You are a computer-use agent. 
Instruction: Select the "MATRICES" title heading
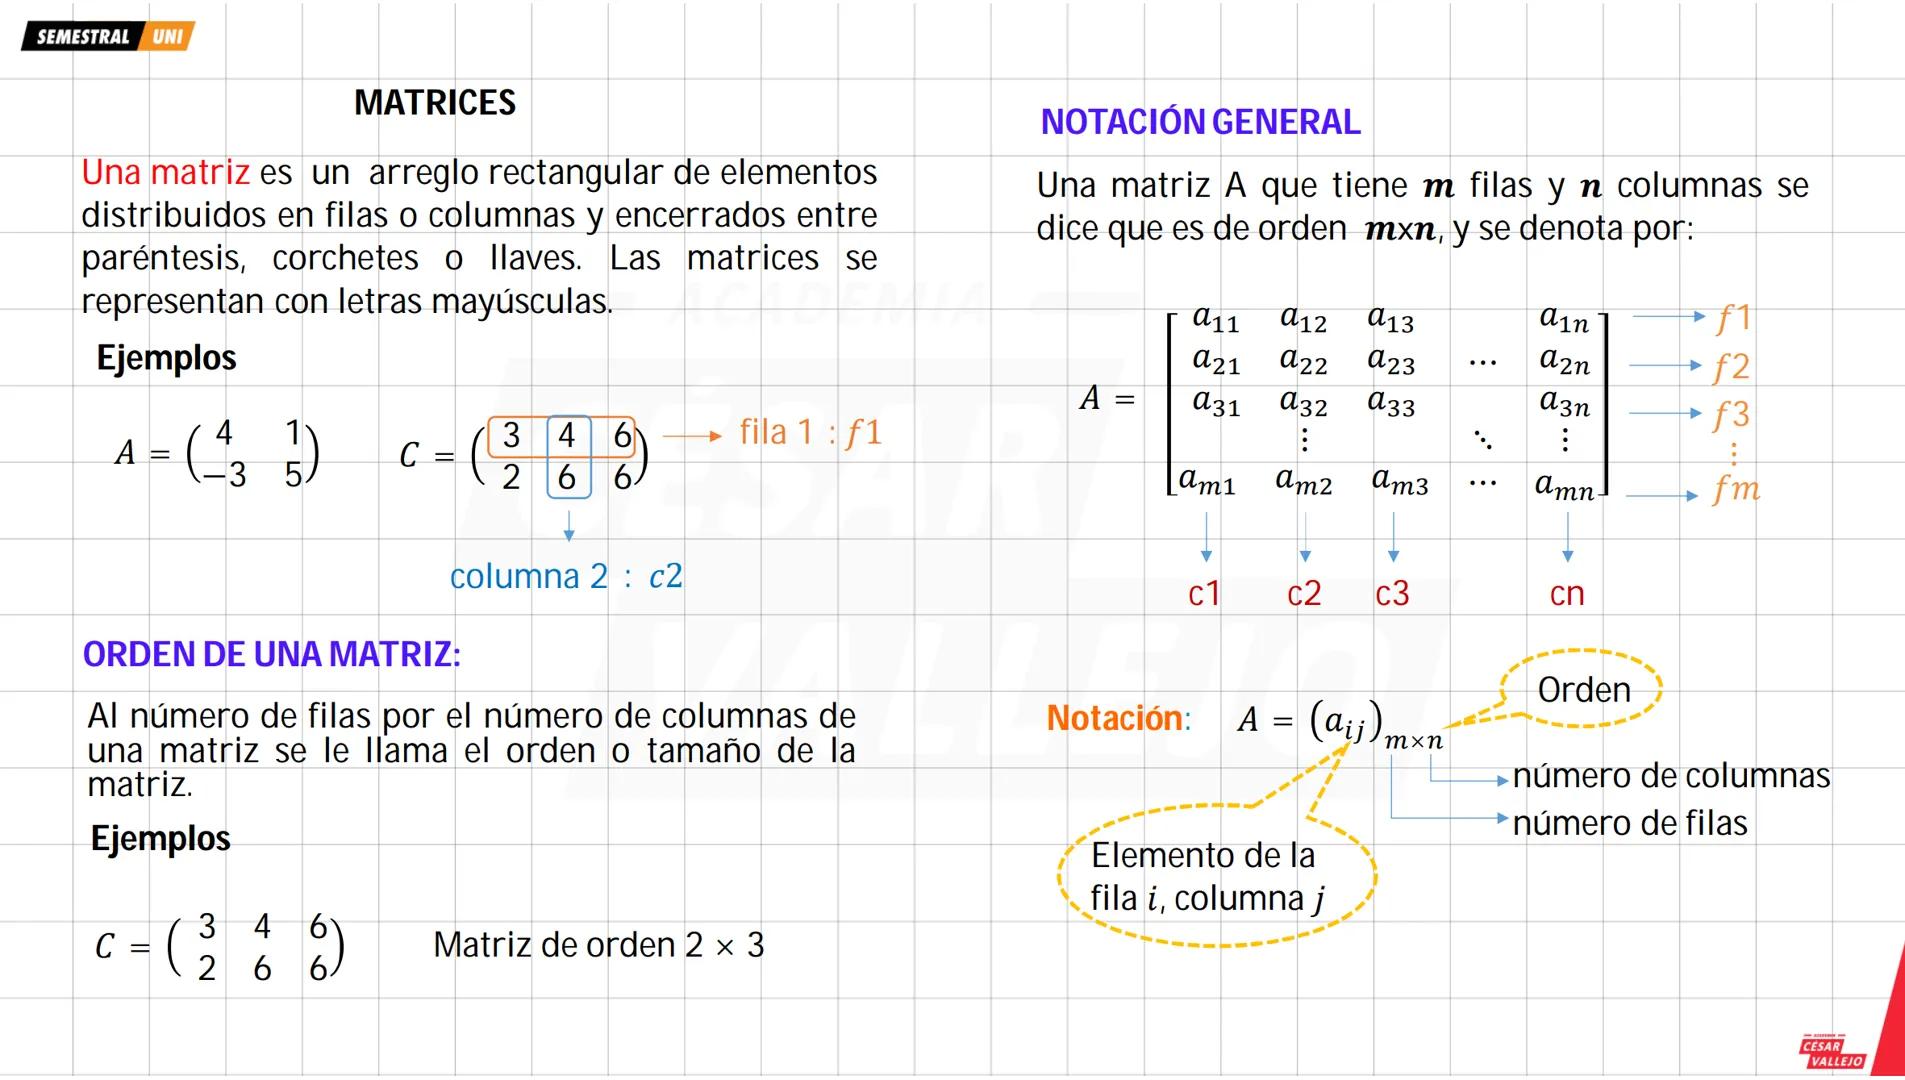click(x=435, y=103)
